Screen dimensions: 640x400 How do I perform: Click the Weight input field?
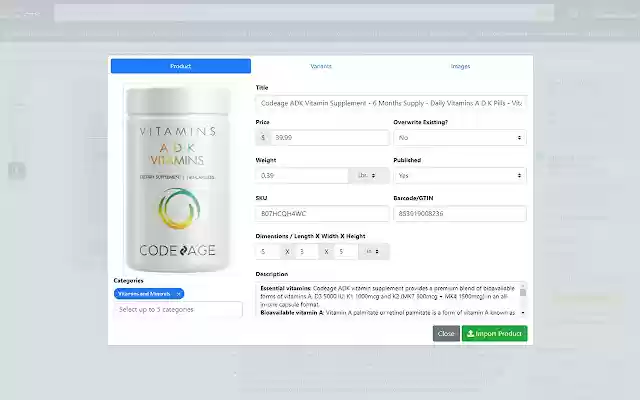pos(302,176)
